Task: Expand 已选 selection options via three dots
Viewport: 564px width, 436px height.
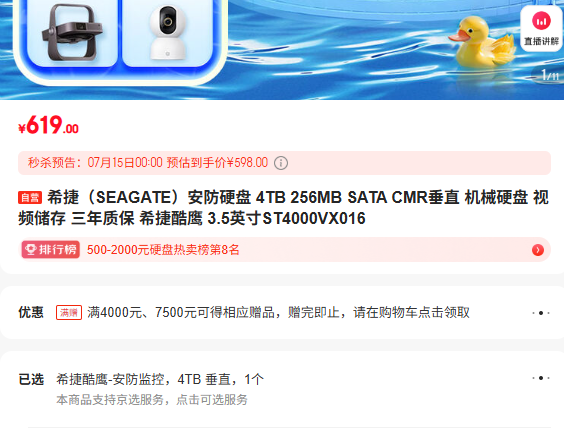Action: coord(541,378)
